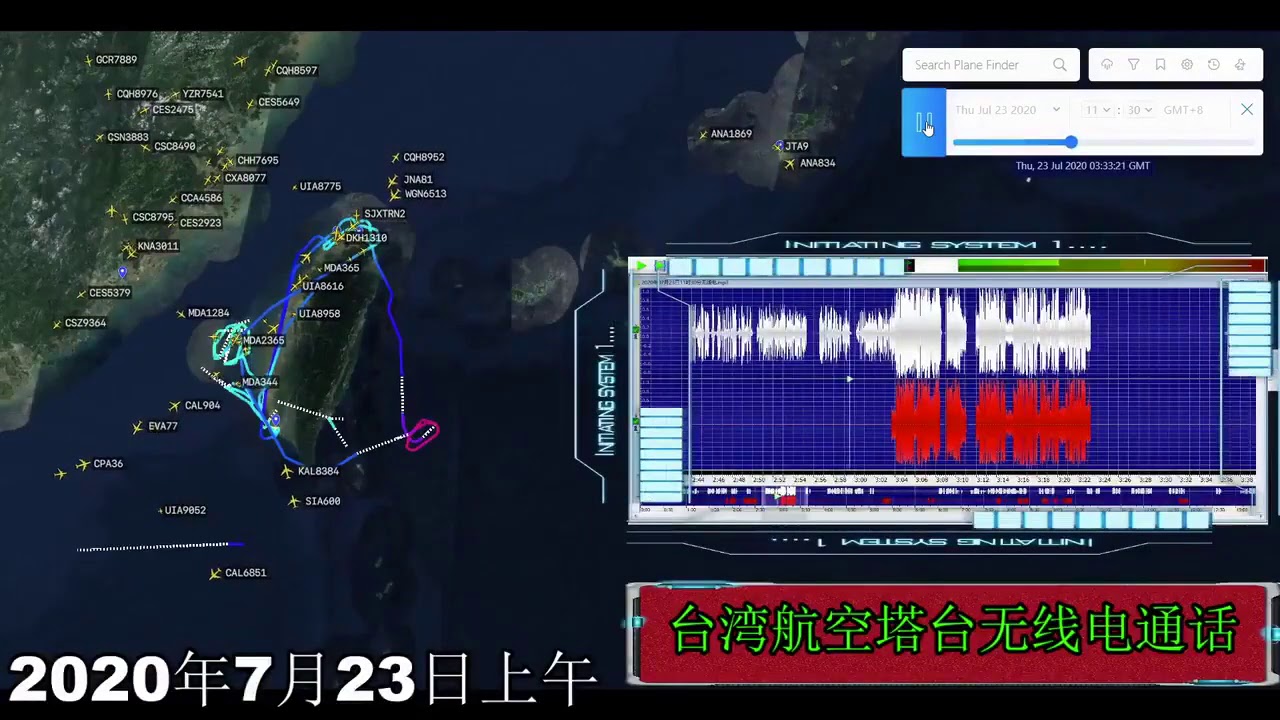Click the CHH7695 flight label
The width and height of the screenshot is (1280, 720).
coord(258,160)
